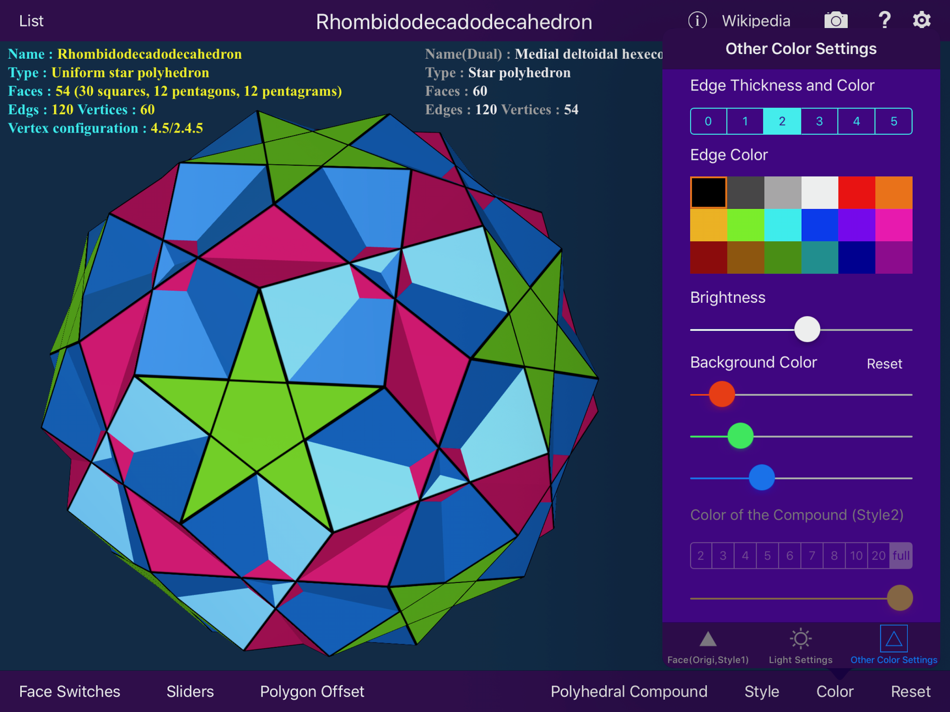The width and height of the screenshot is (950, 712).
Task: Pick dark purple edge color swatch
Action: (894, 258)
